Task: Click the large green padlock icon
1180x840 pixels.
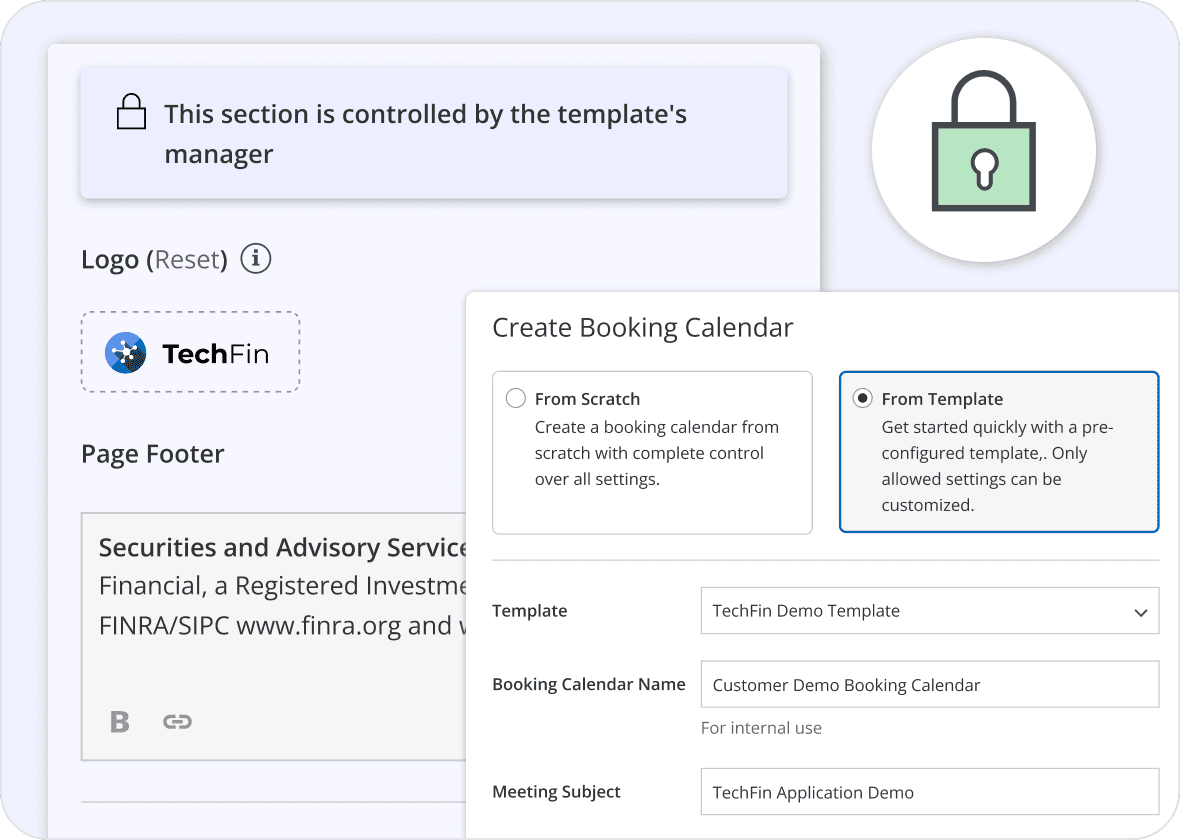Action: [984, 141]
